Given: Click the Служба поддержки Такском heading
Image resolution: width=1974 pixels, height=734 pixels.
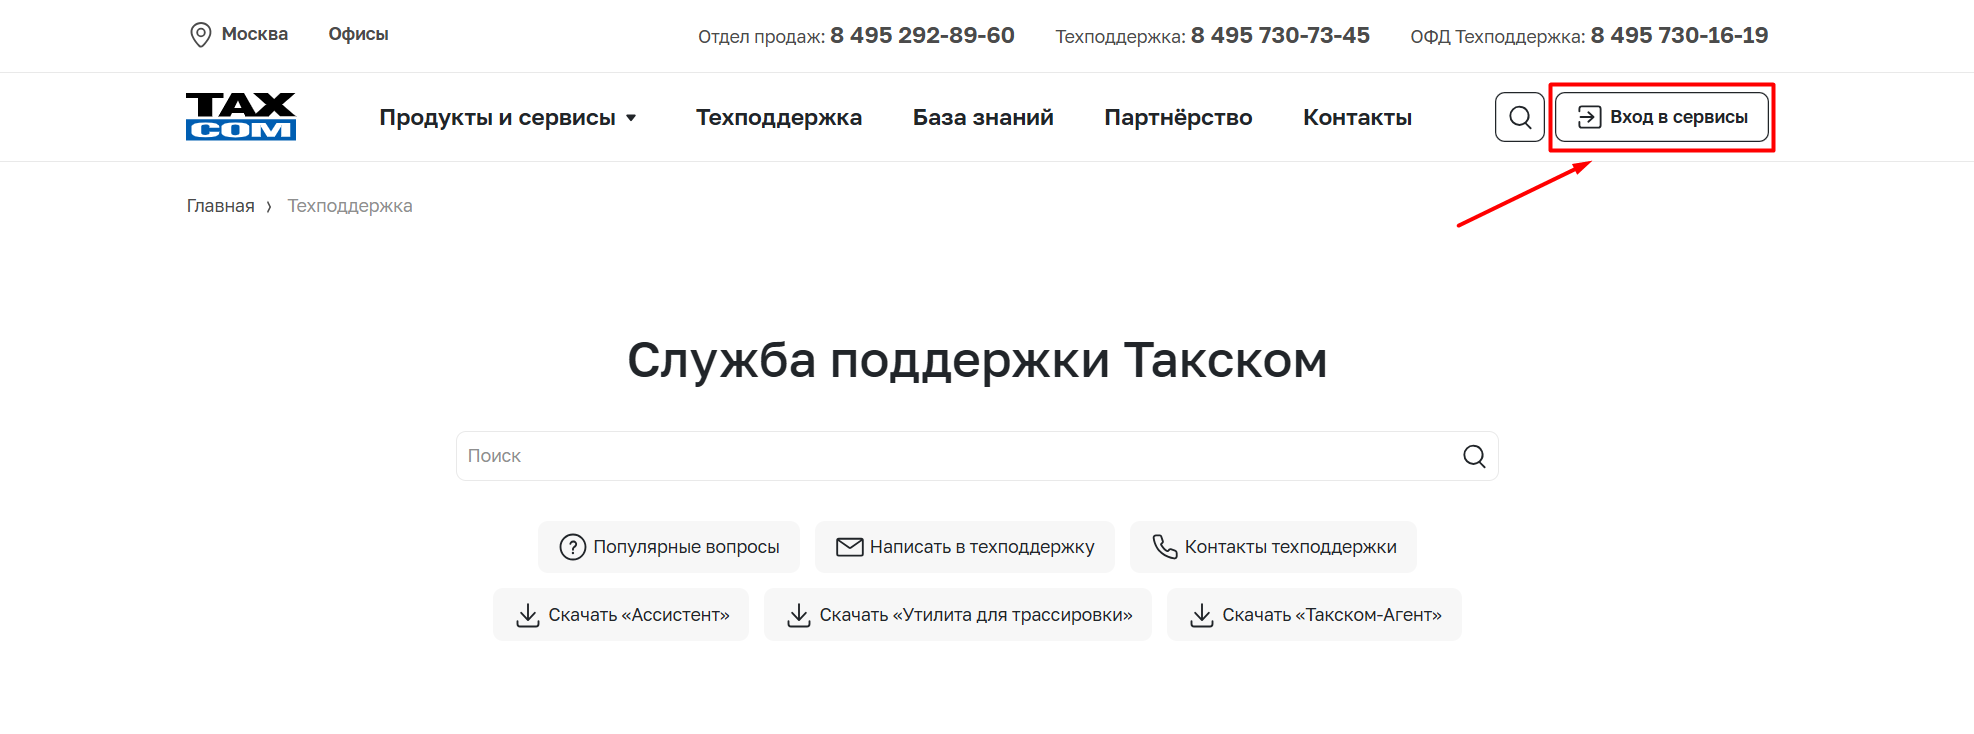Looking at the screenshot, I should [x=977, y=360].
